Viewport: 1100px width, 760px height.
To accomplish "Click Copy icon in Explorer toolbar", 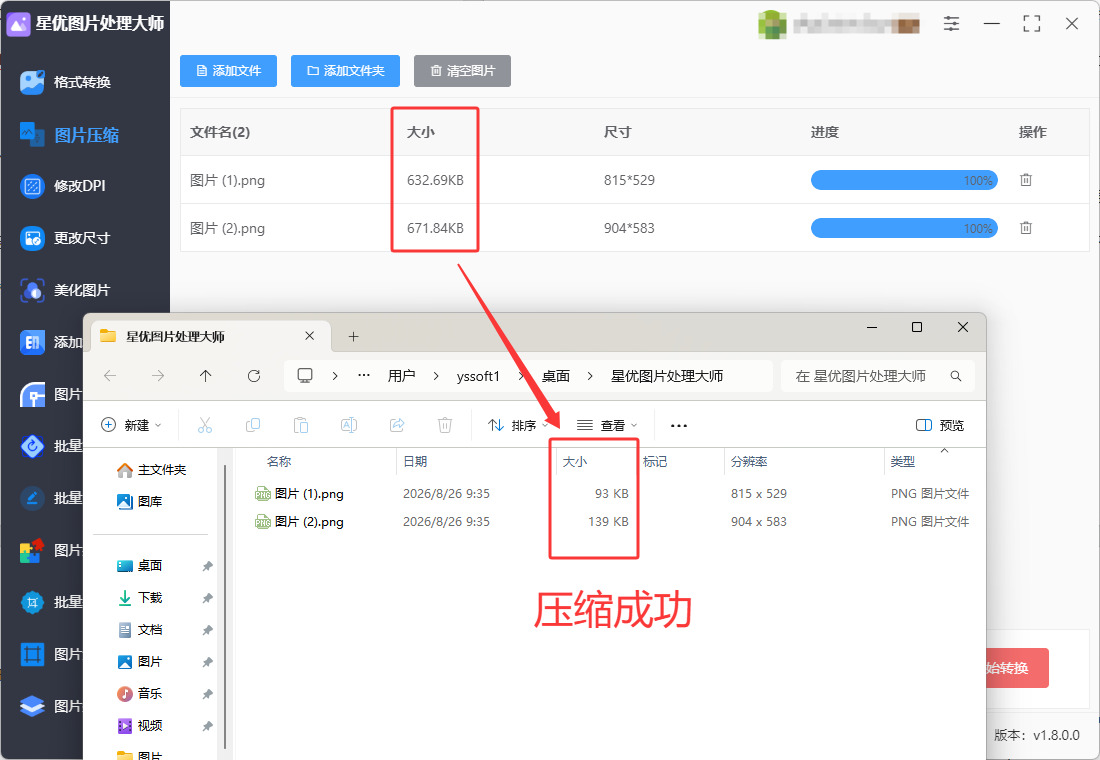I will pyautogui.click(x=253, y=425).
